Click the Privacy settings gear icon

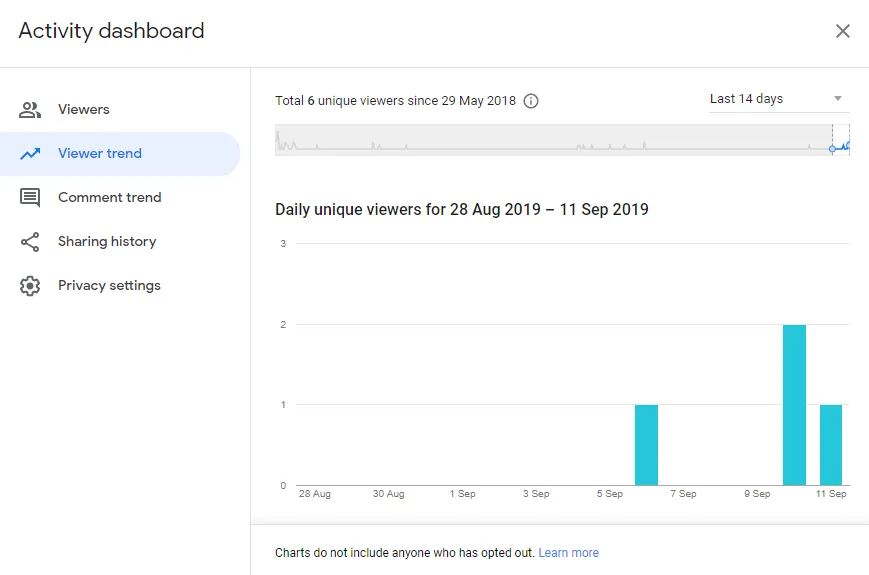(x=30, y=286)
